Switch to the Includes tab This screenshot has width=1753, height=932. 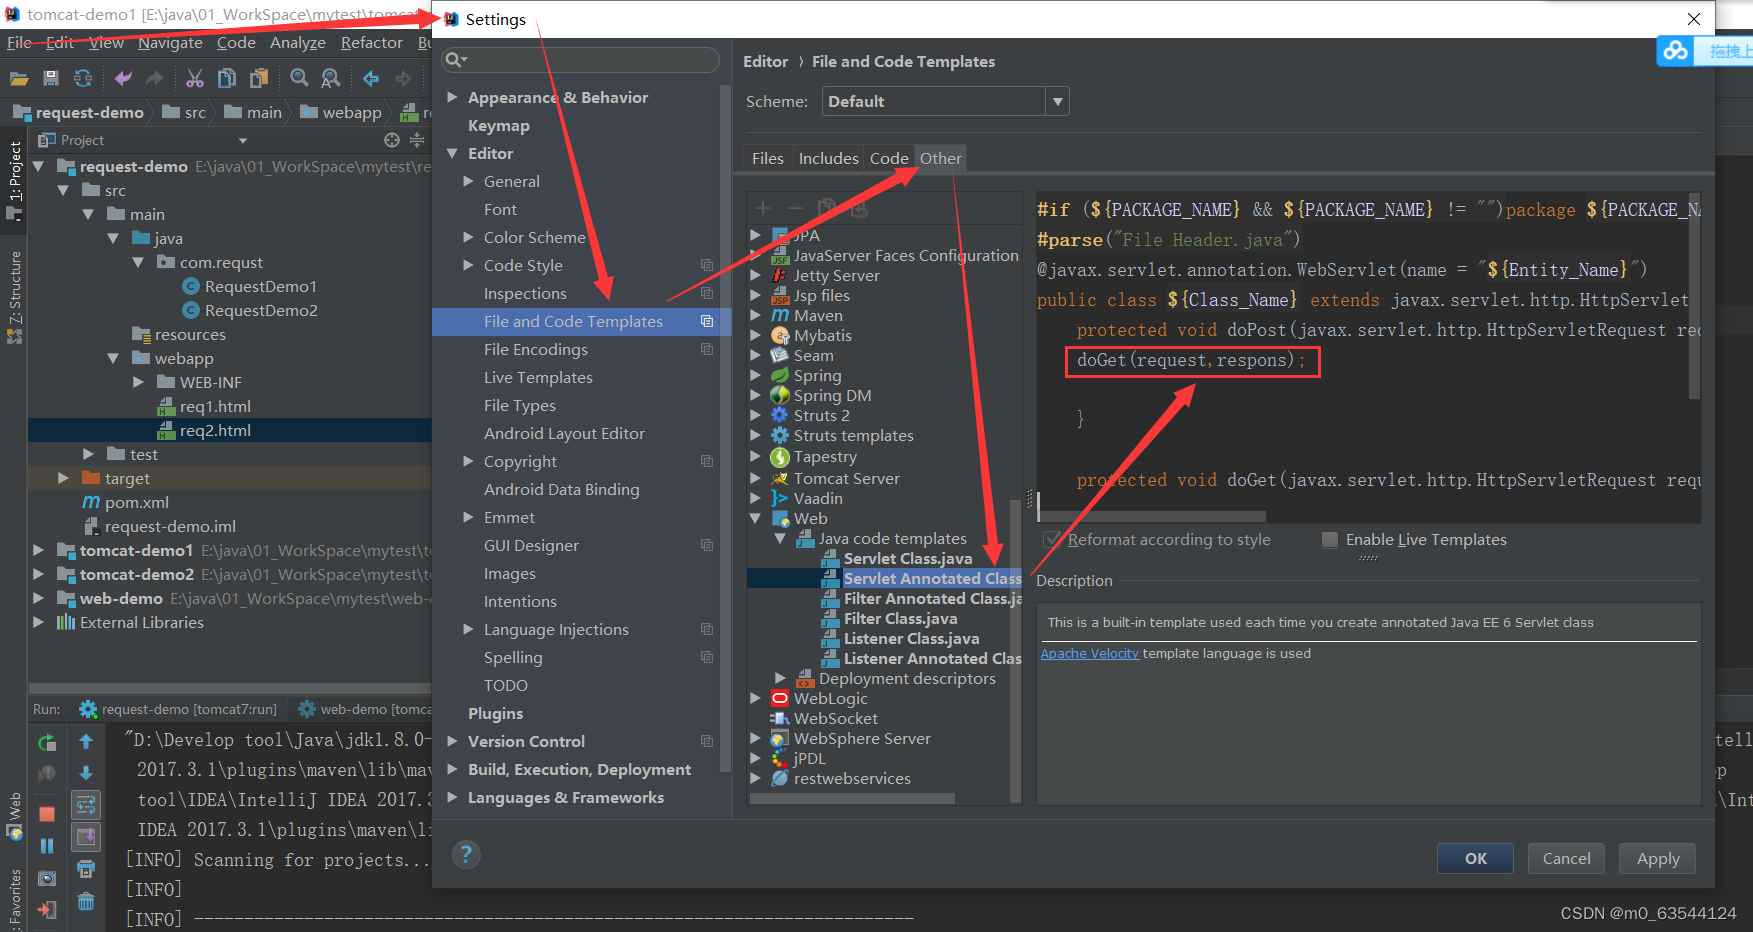point(827,158)
